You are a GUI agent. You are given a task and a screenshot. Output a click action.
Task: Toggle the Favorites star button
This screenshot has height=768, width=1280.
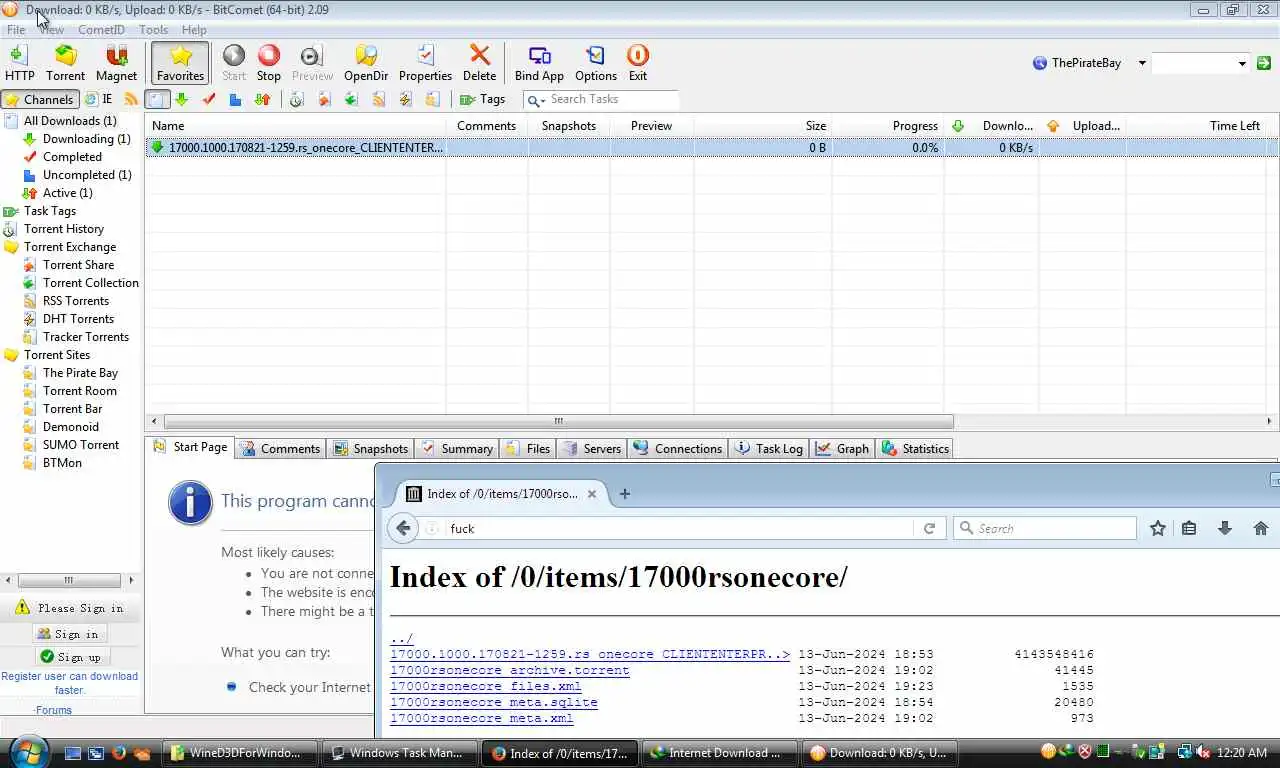click(181, 63)
